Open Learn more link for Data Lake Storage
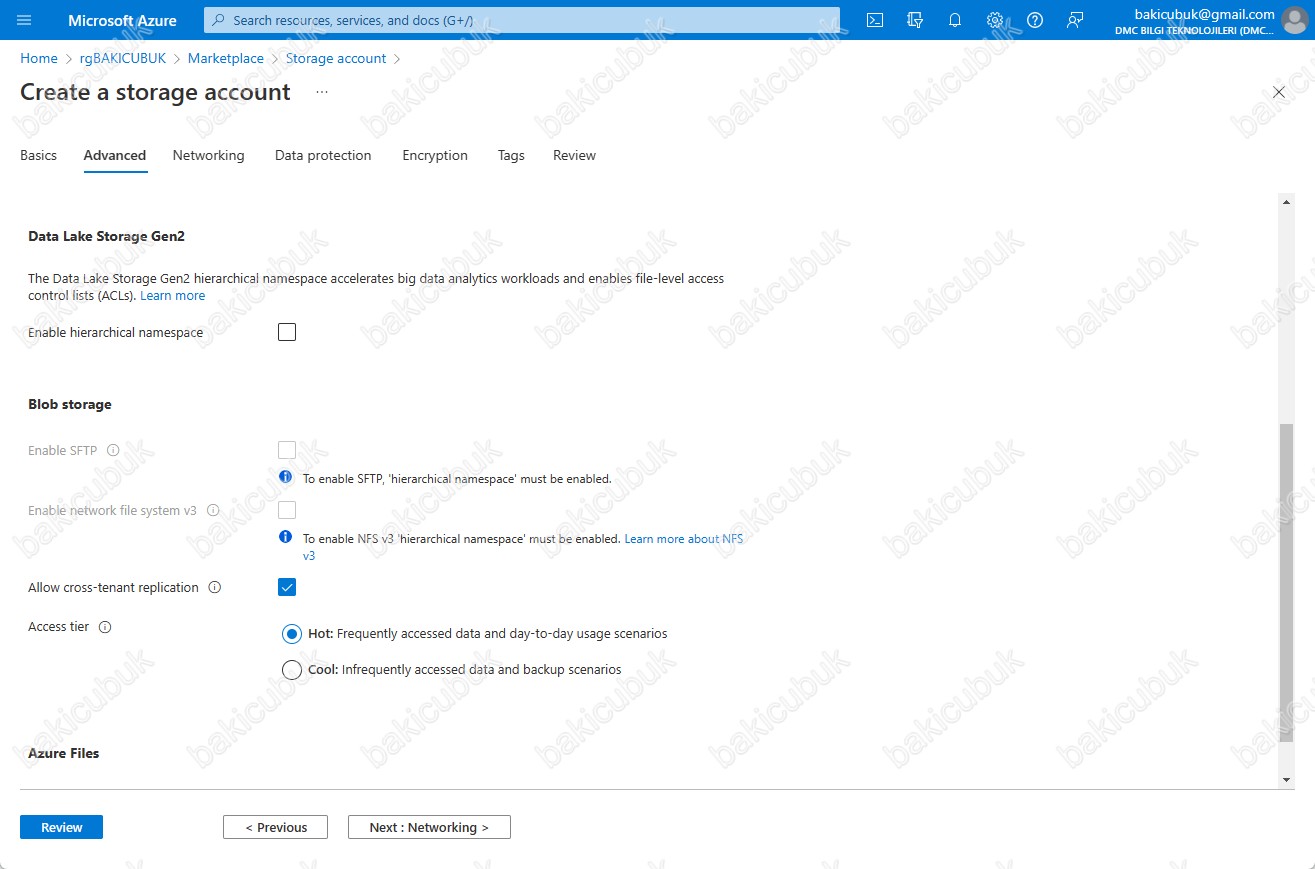 point(172,296)
